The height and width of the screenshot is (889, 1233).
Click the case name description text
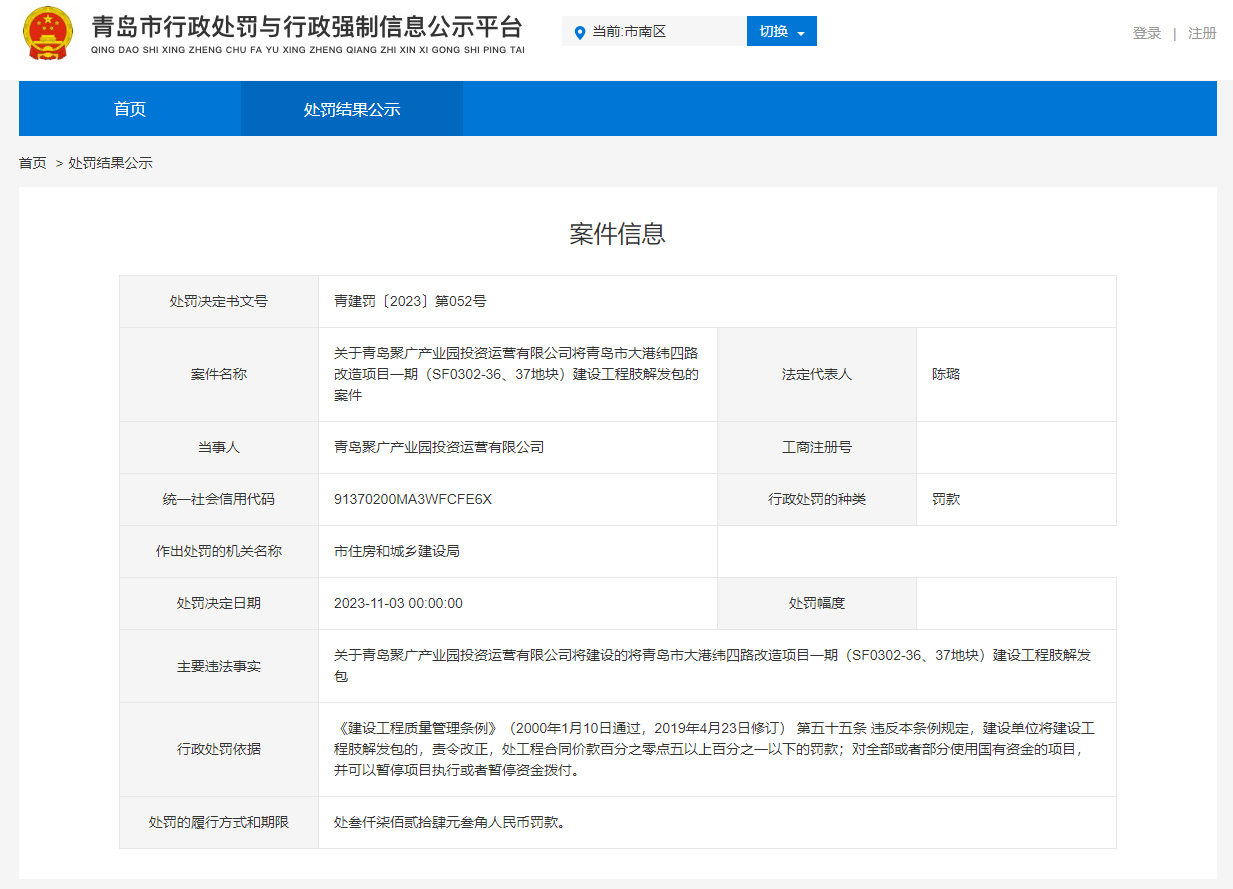[517, 374]
